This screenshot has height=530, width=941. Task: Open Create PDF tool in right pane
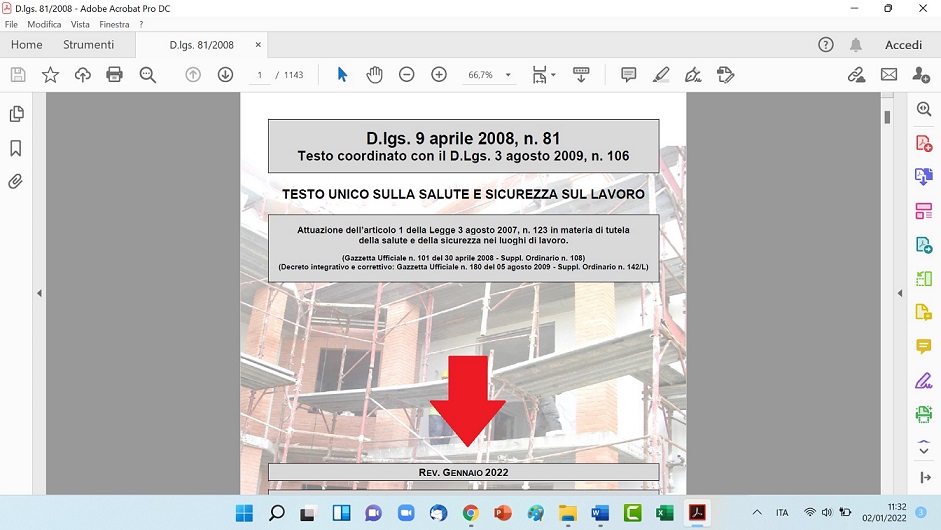pyautogui.click(x=923, y=143)
